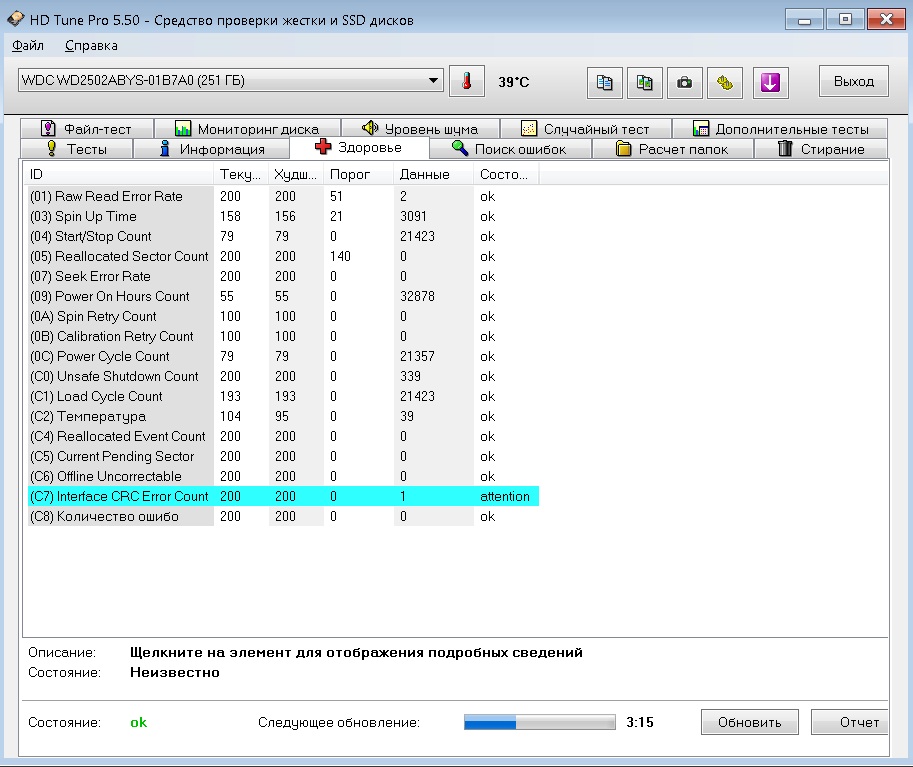The width and height of the screenshot is (913, 767).
Task: Select the (C4) Reallocated Event Count row
Action: tap(283, 436)
